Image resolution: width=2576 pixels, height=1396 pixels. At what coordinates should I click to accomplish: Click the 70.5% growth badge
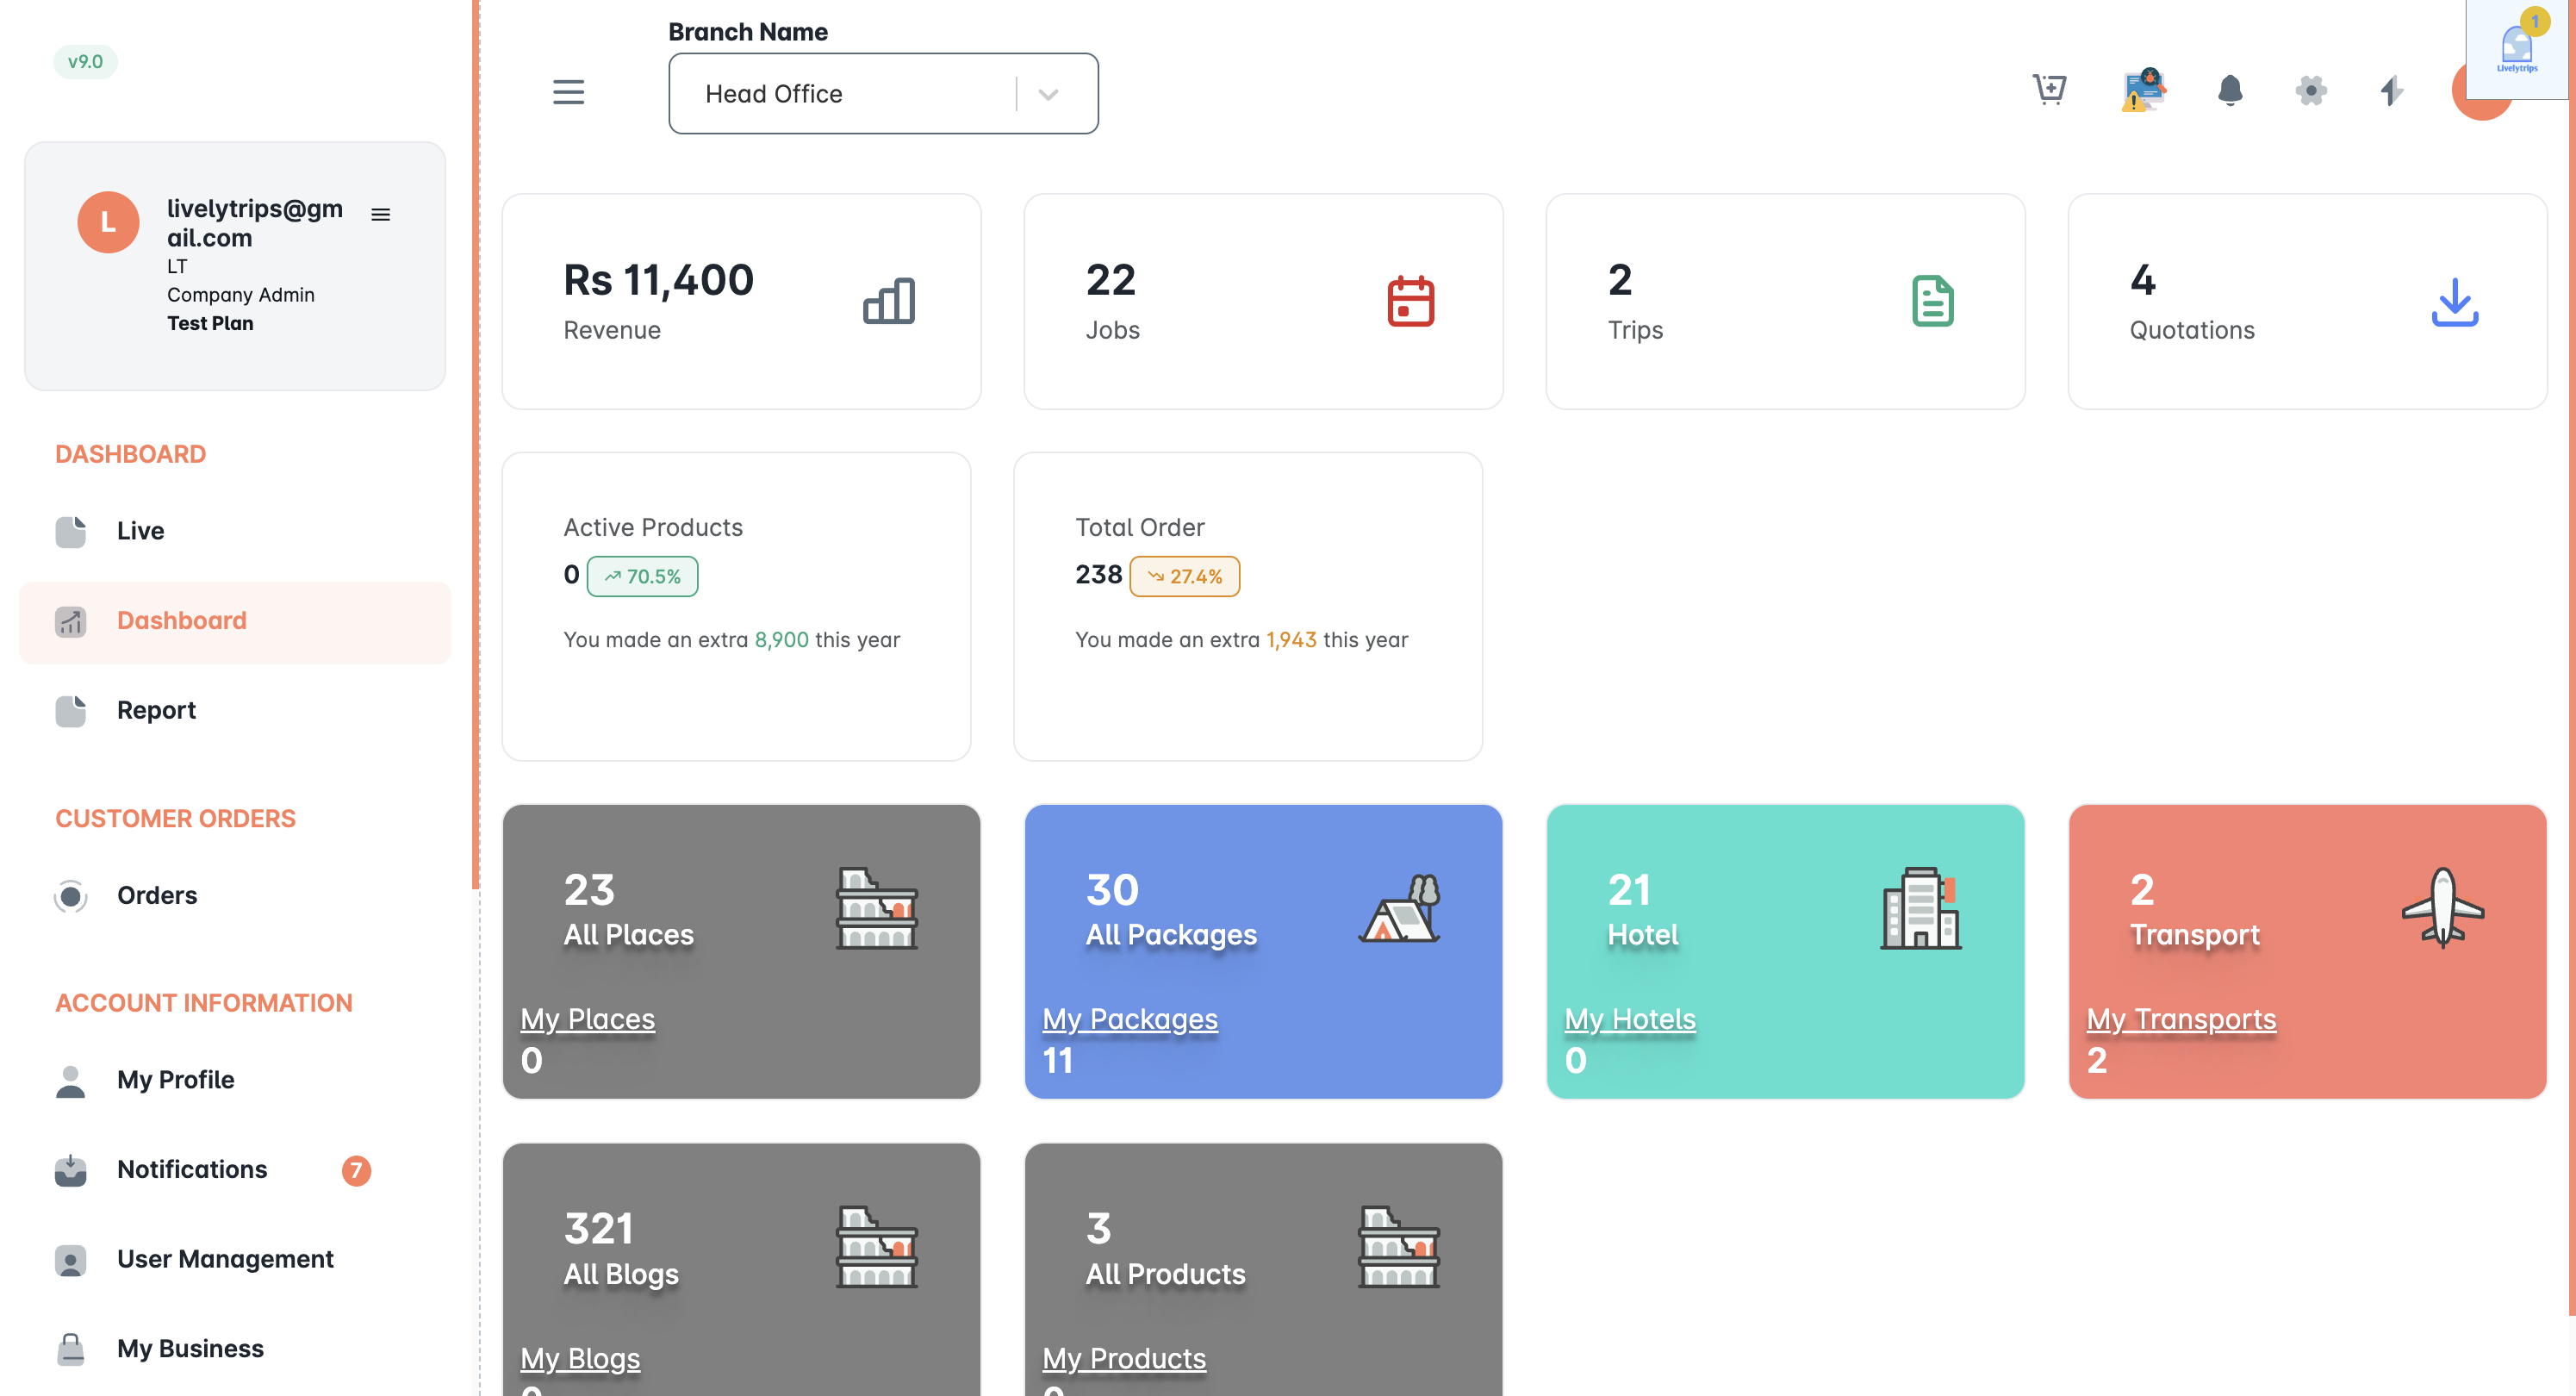click(x=642, y=576)
